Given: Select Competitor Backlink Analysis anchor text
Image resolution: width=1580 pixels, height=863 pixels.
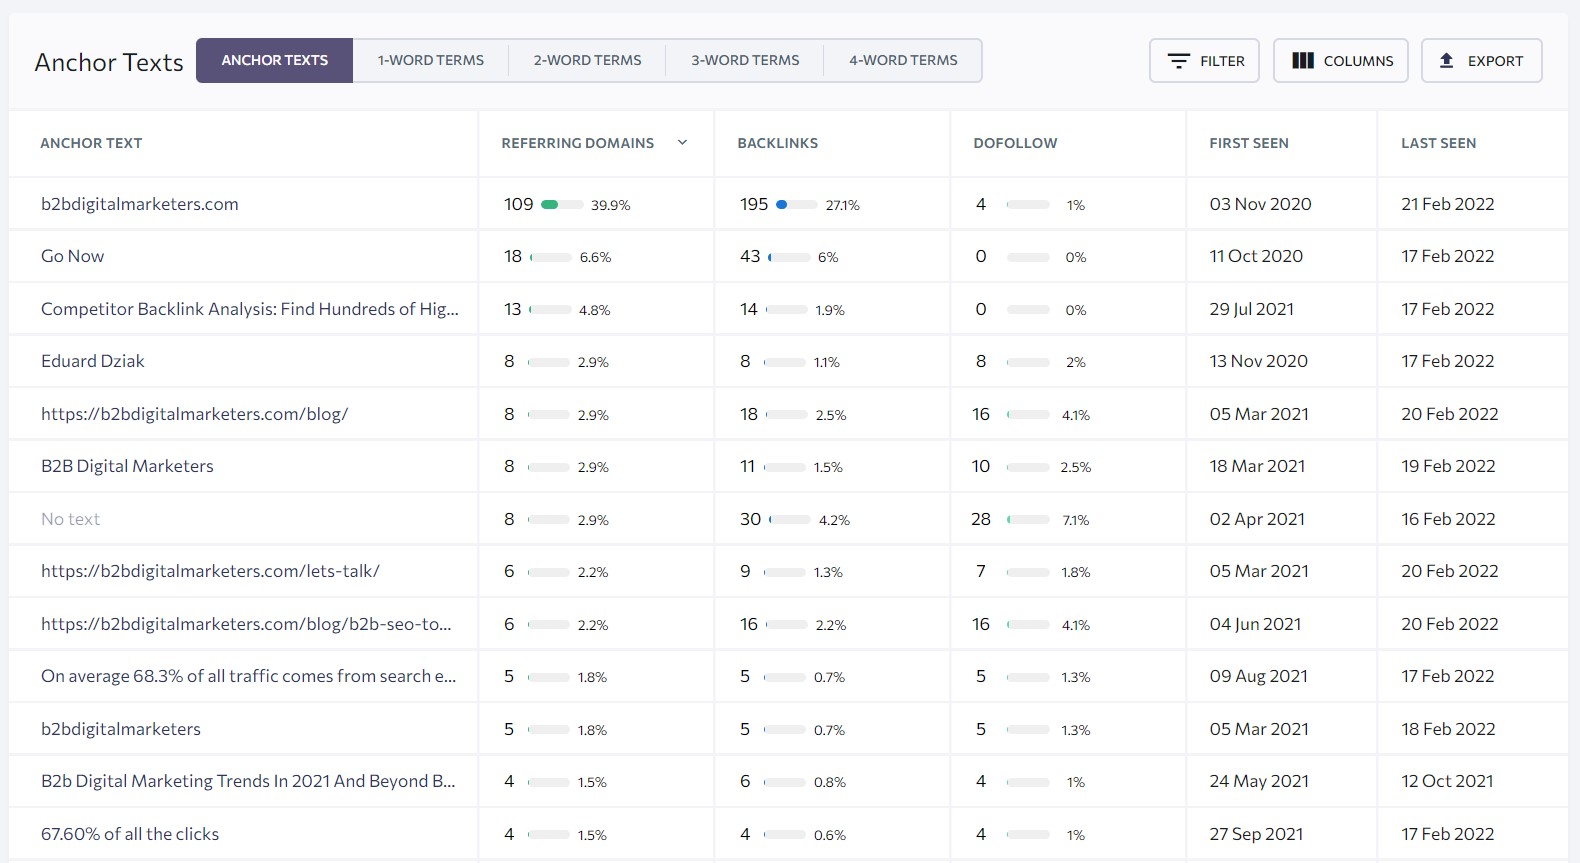Looking at the screenshot, I should (x=250, y=309).
